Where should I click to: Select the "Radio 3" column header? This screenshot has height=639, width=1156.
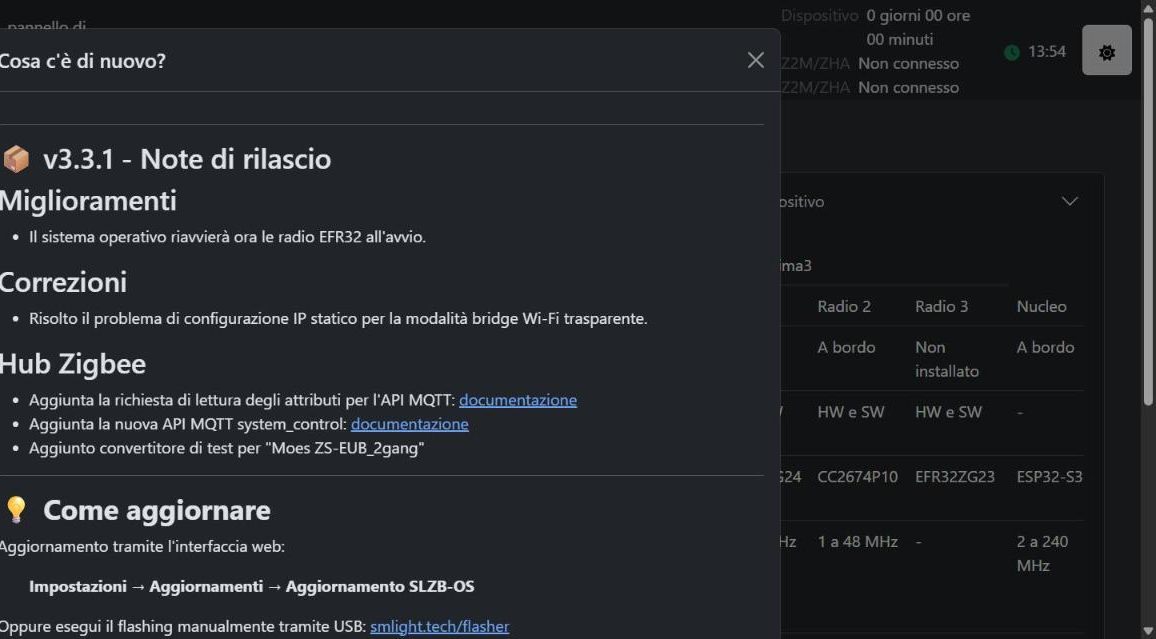tap(941, 307)
